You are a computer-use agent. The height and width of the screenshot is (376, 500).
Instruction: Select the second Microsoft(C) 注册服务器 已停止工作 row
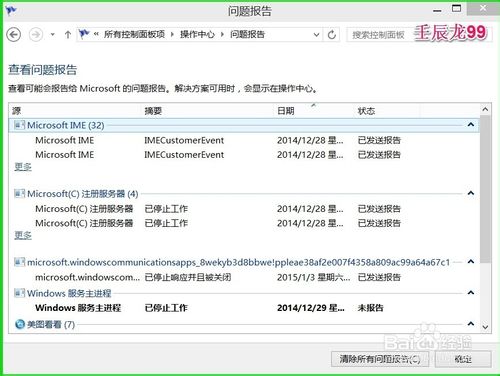pos(244,223)
